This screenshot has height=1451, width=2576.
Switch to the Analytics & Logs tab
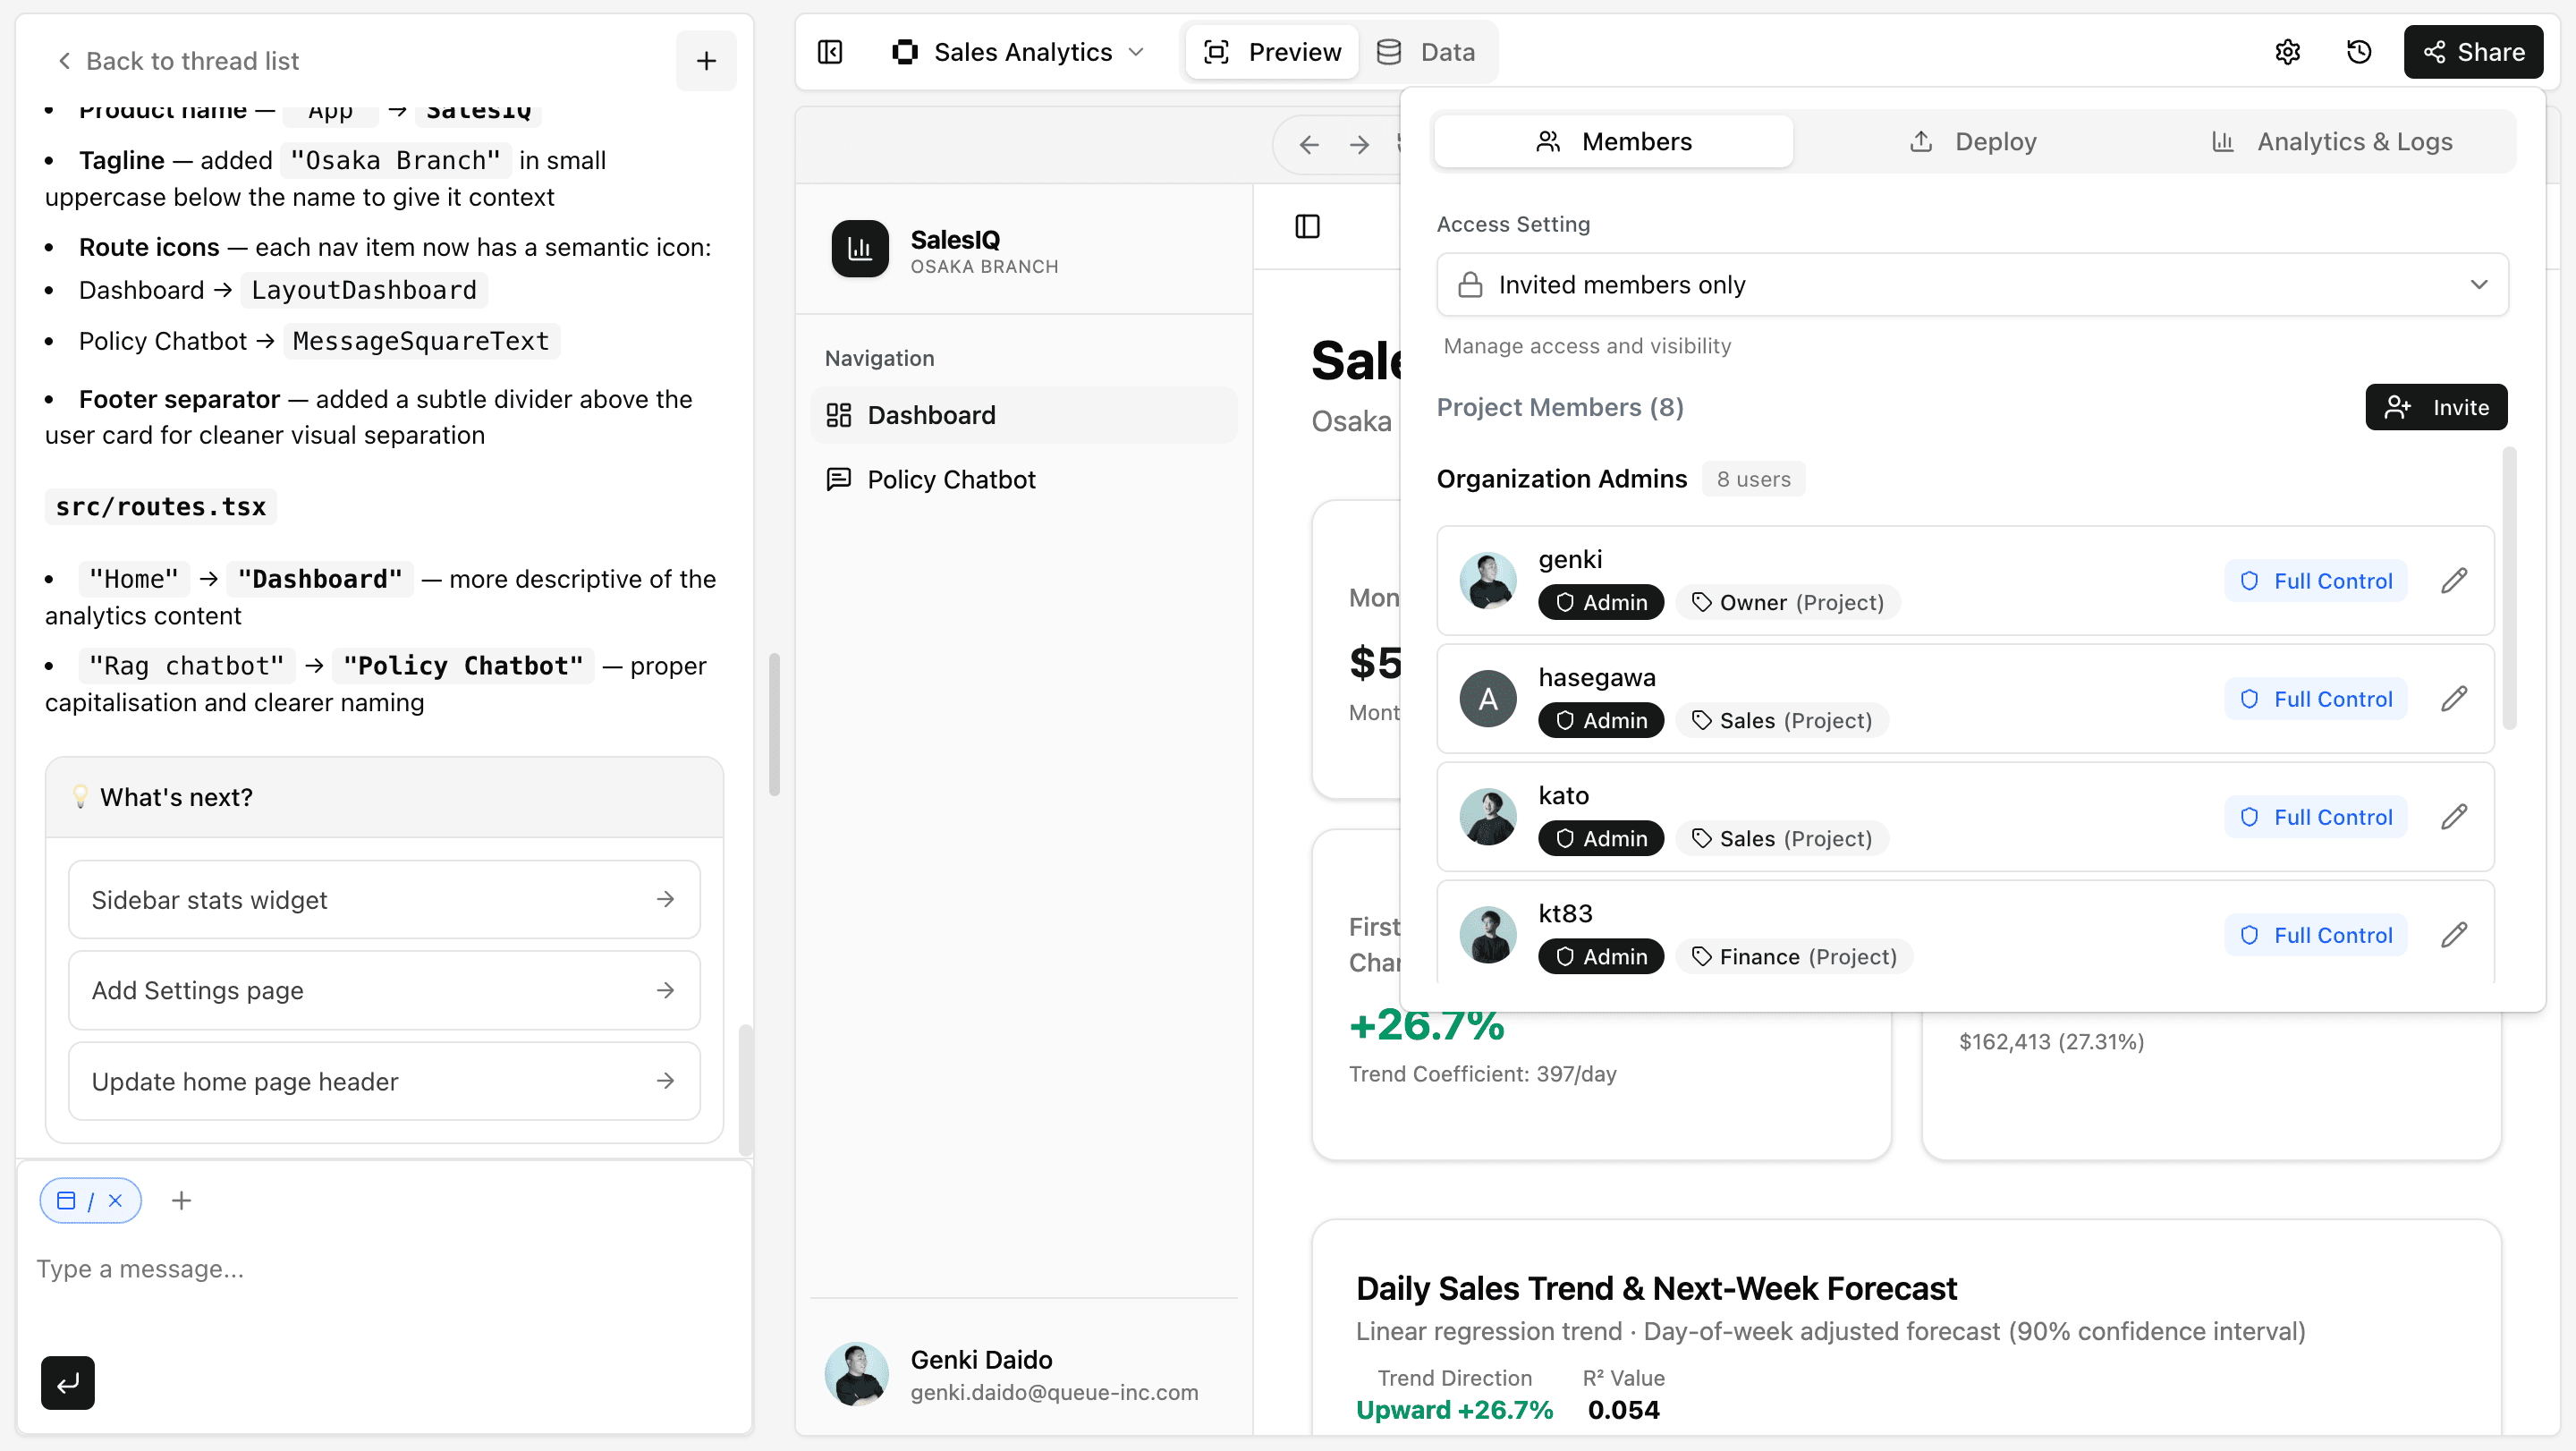pos(2333,142)
